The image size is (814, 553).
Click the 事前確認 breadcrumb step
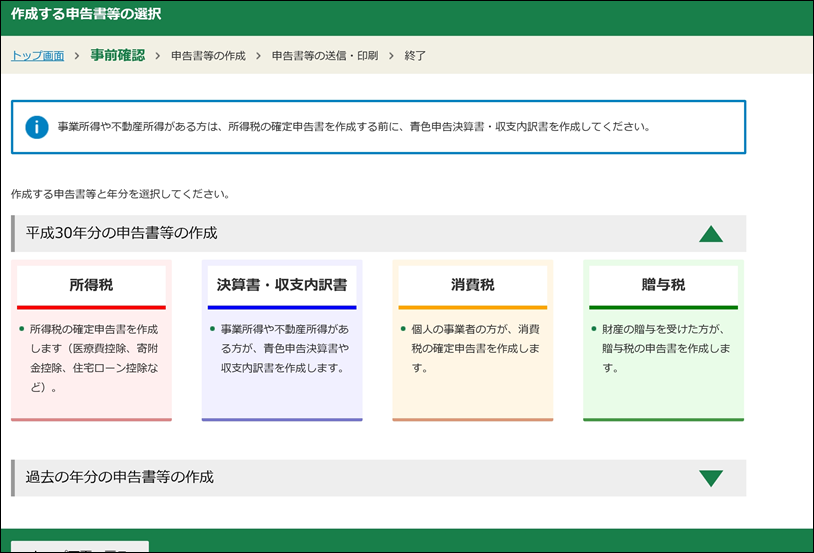[117, 55]
